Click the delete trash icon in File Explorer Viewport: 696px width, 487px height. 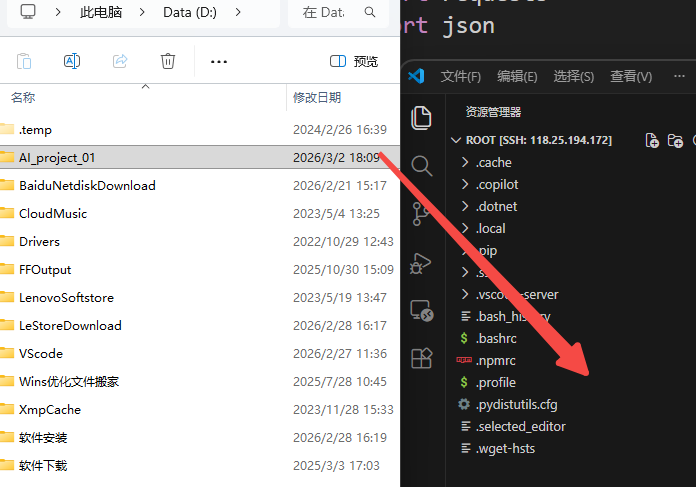pyautogui.click(x=168, y=61)
